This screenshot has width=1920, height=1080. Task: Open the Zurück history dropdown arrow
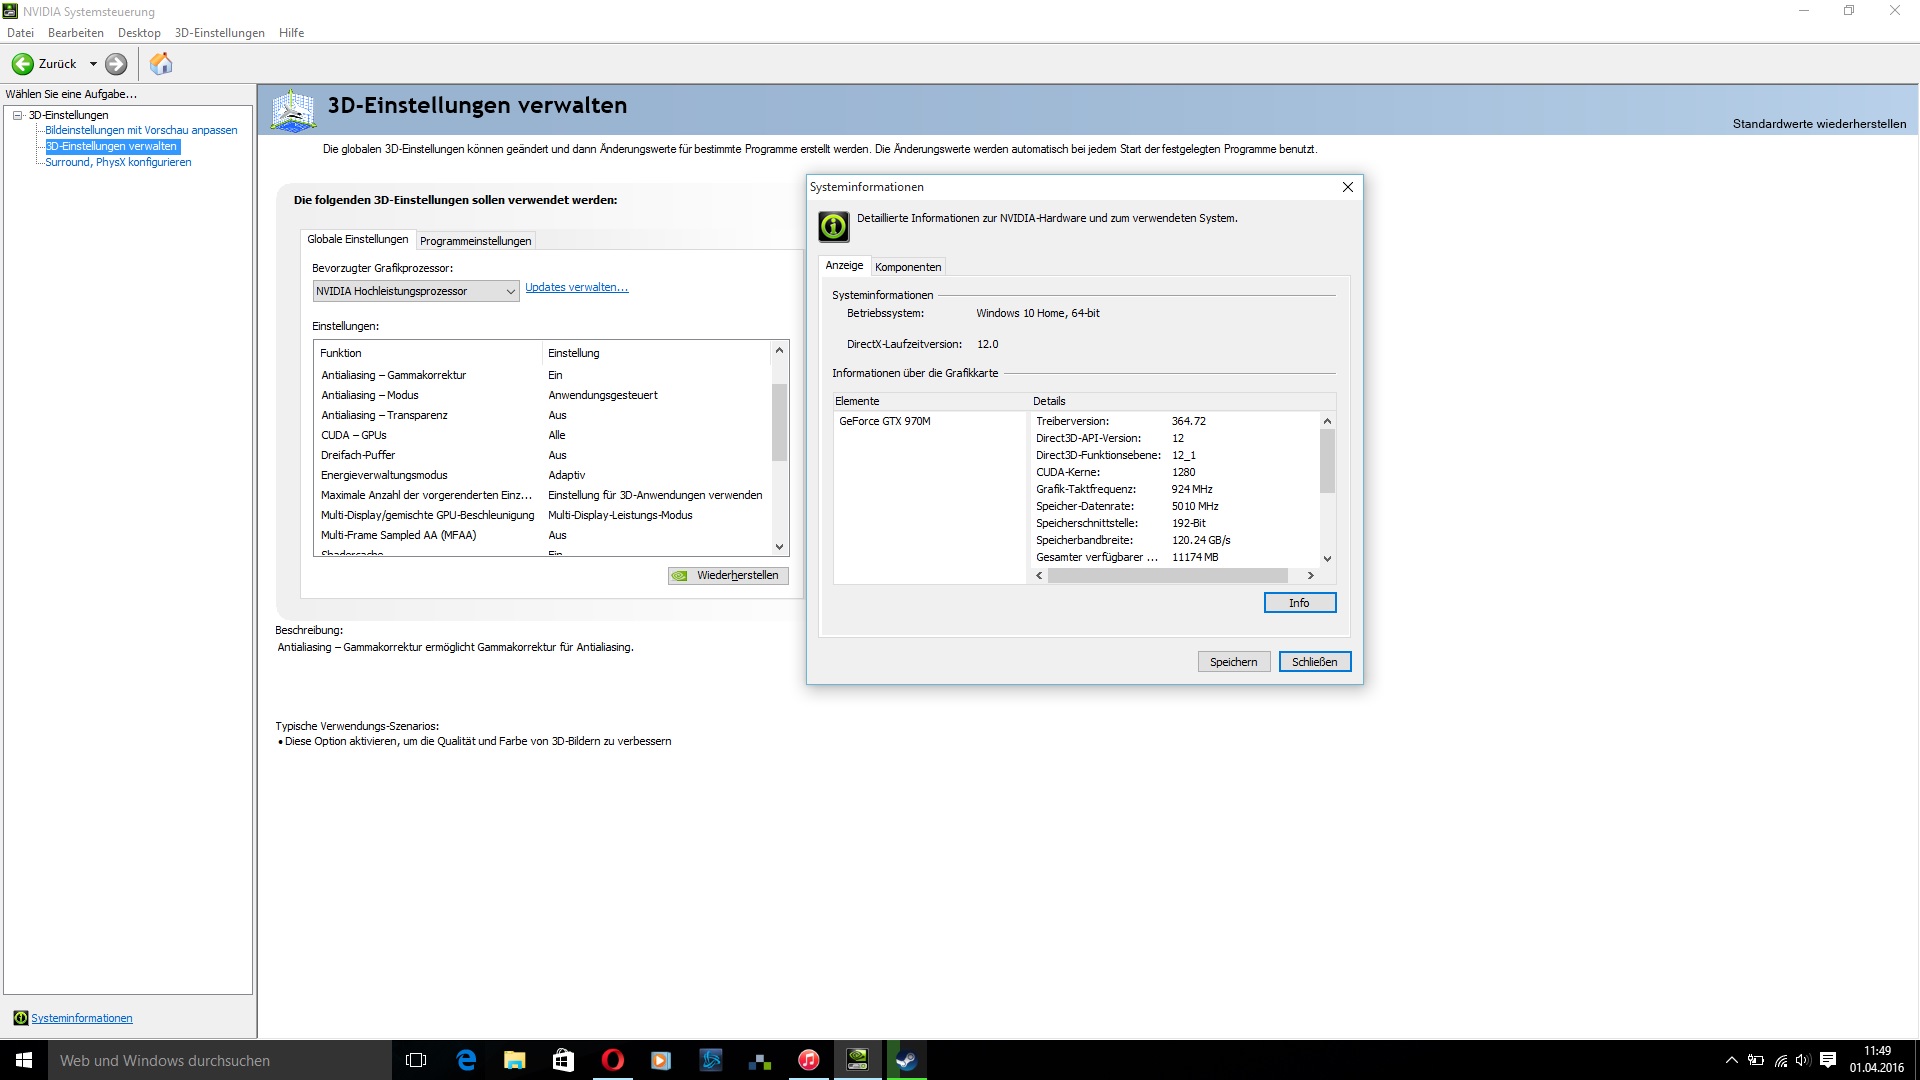coord(93,64)
